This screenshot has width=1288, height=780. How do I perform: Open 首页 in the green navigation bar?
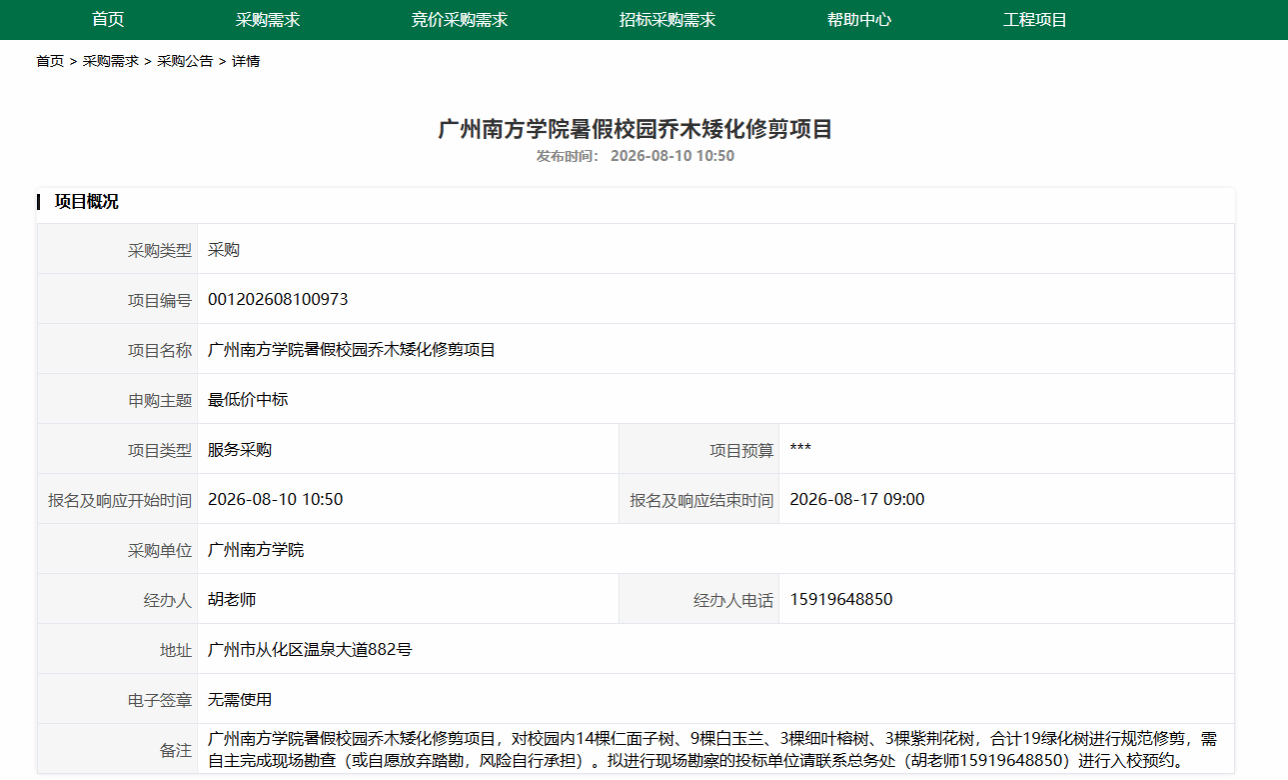coord(108,20)
